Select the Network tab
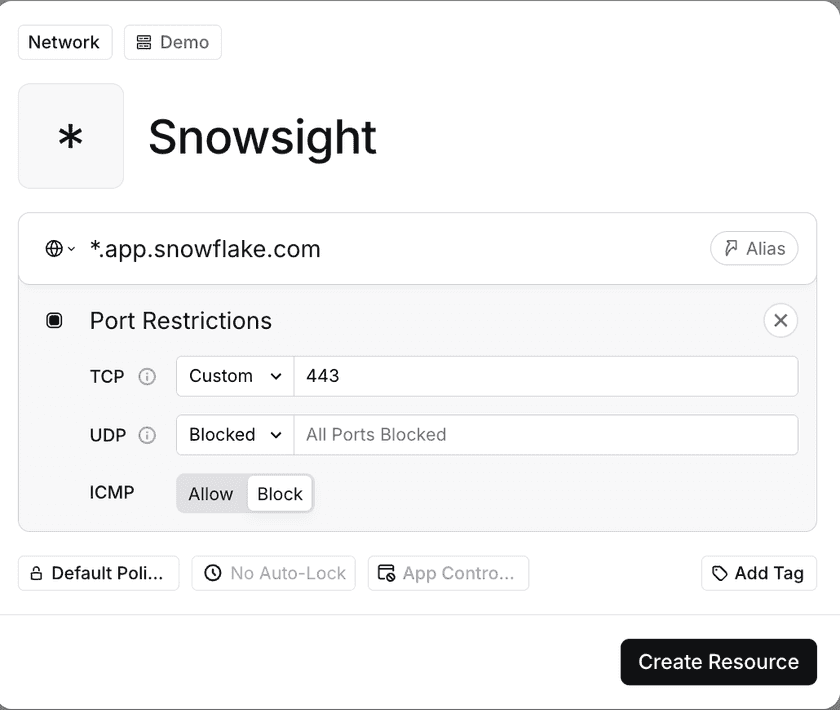Image resolution: width=840 pixels, height=710 pixels. click(x=64, y=42)
